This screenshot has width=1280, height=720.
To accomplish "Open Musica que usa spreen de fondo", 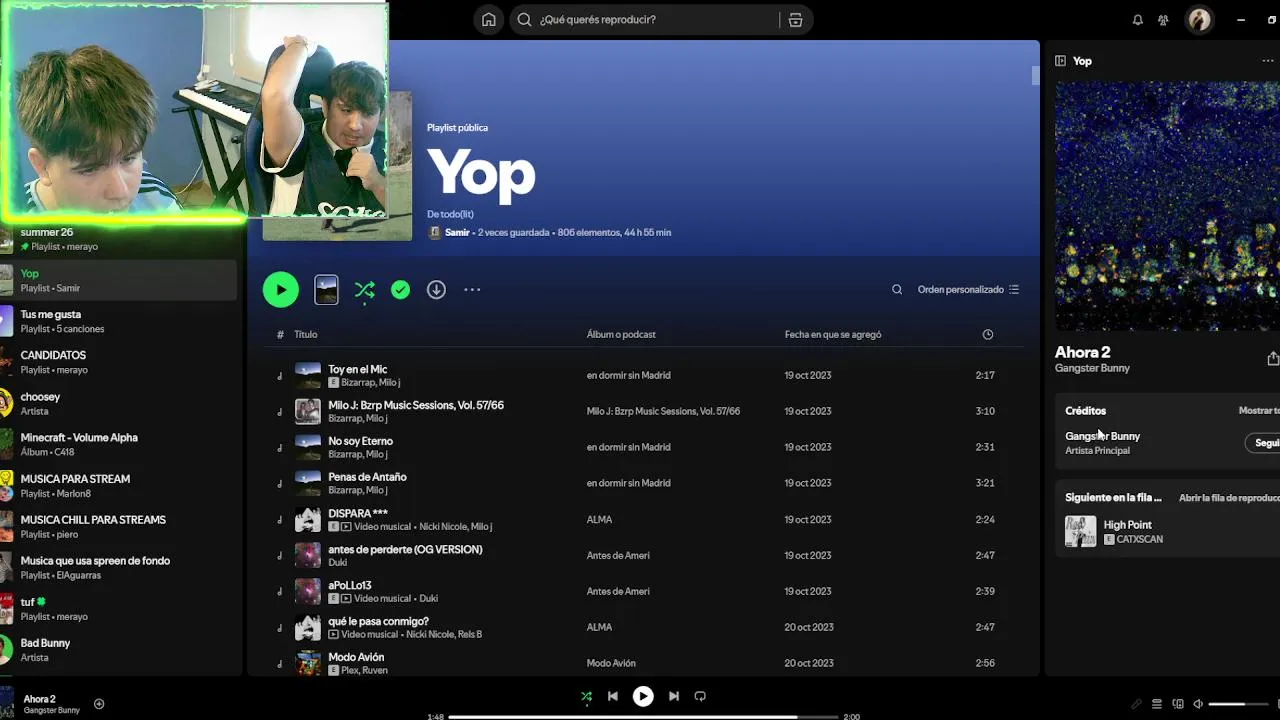I will coord(120,567).
